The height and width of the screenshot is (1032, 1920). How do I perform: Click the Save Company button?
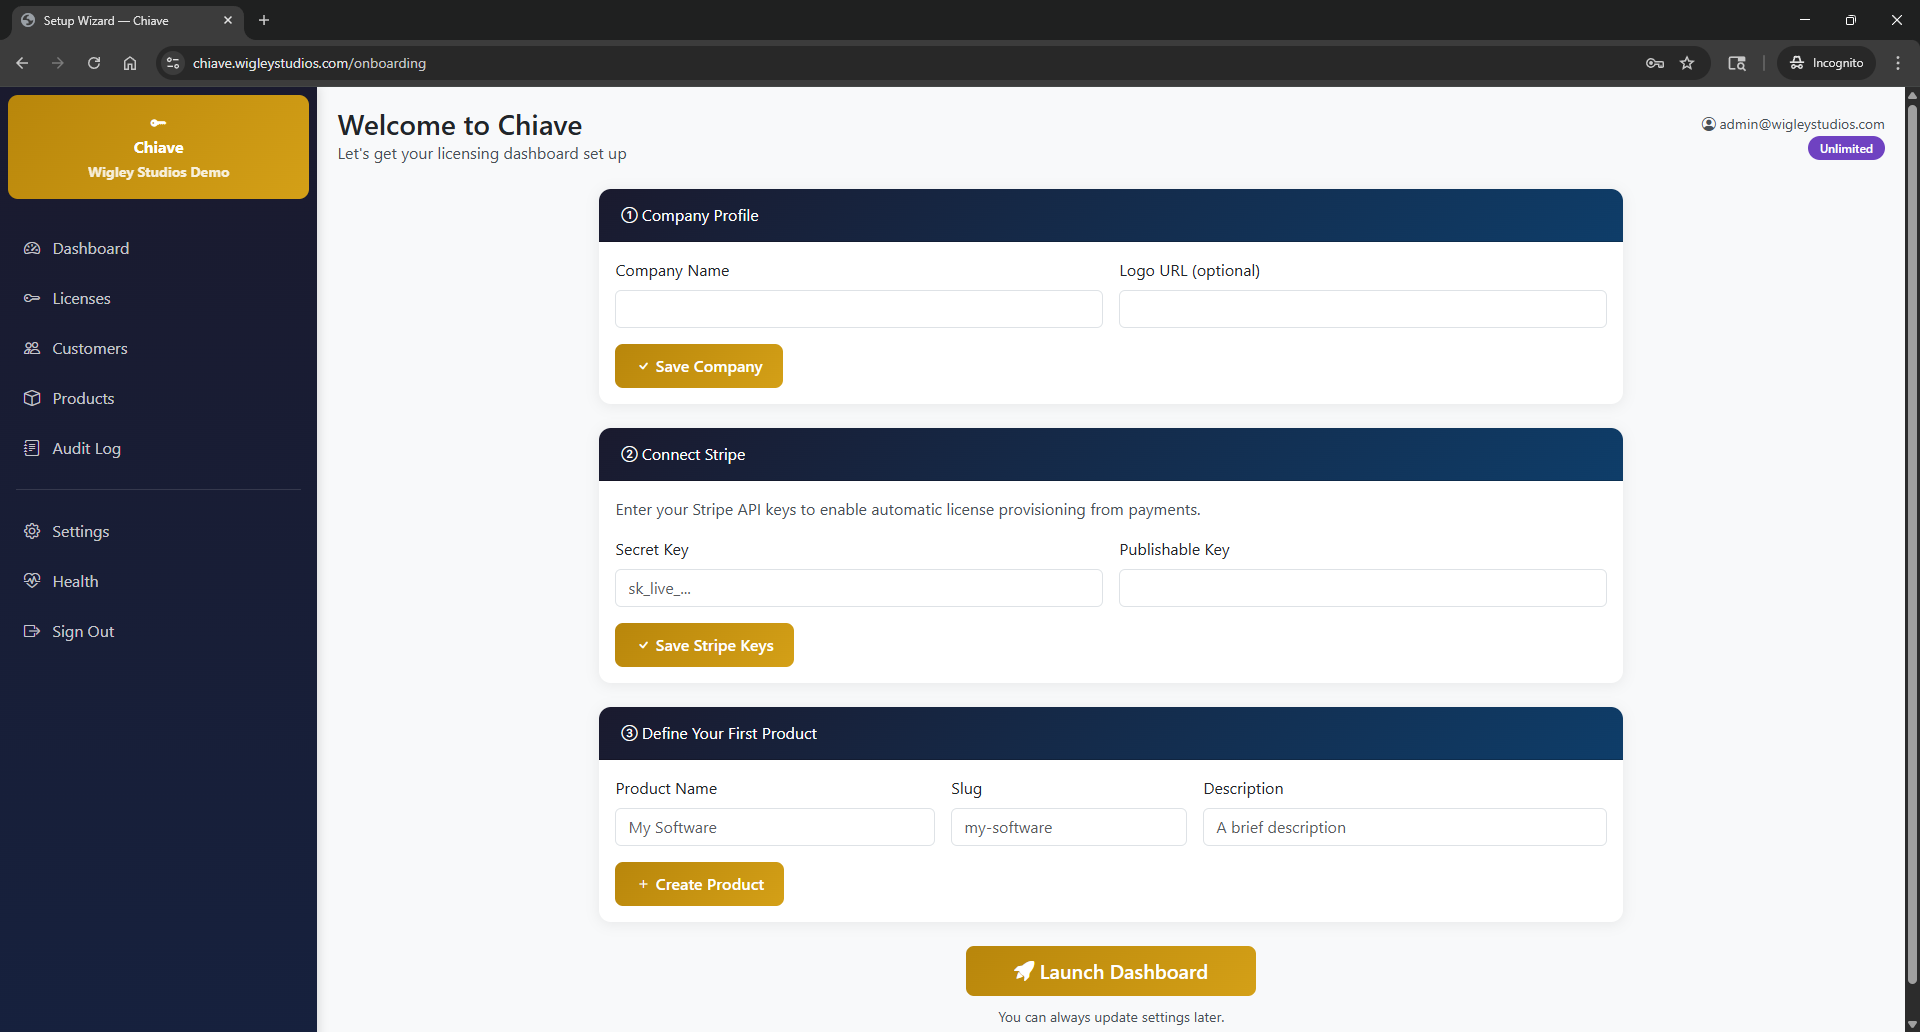tap(698, 366)
